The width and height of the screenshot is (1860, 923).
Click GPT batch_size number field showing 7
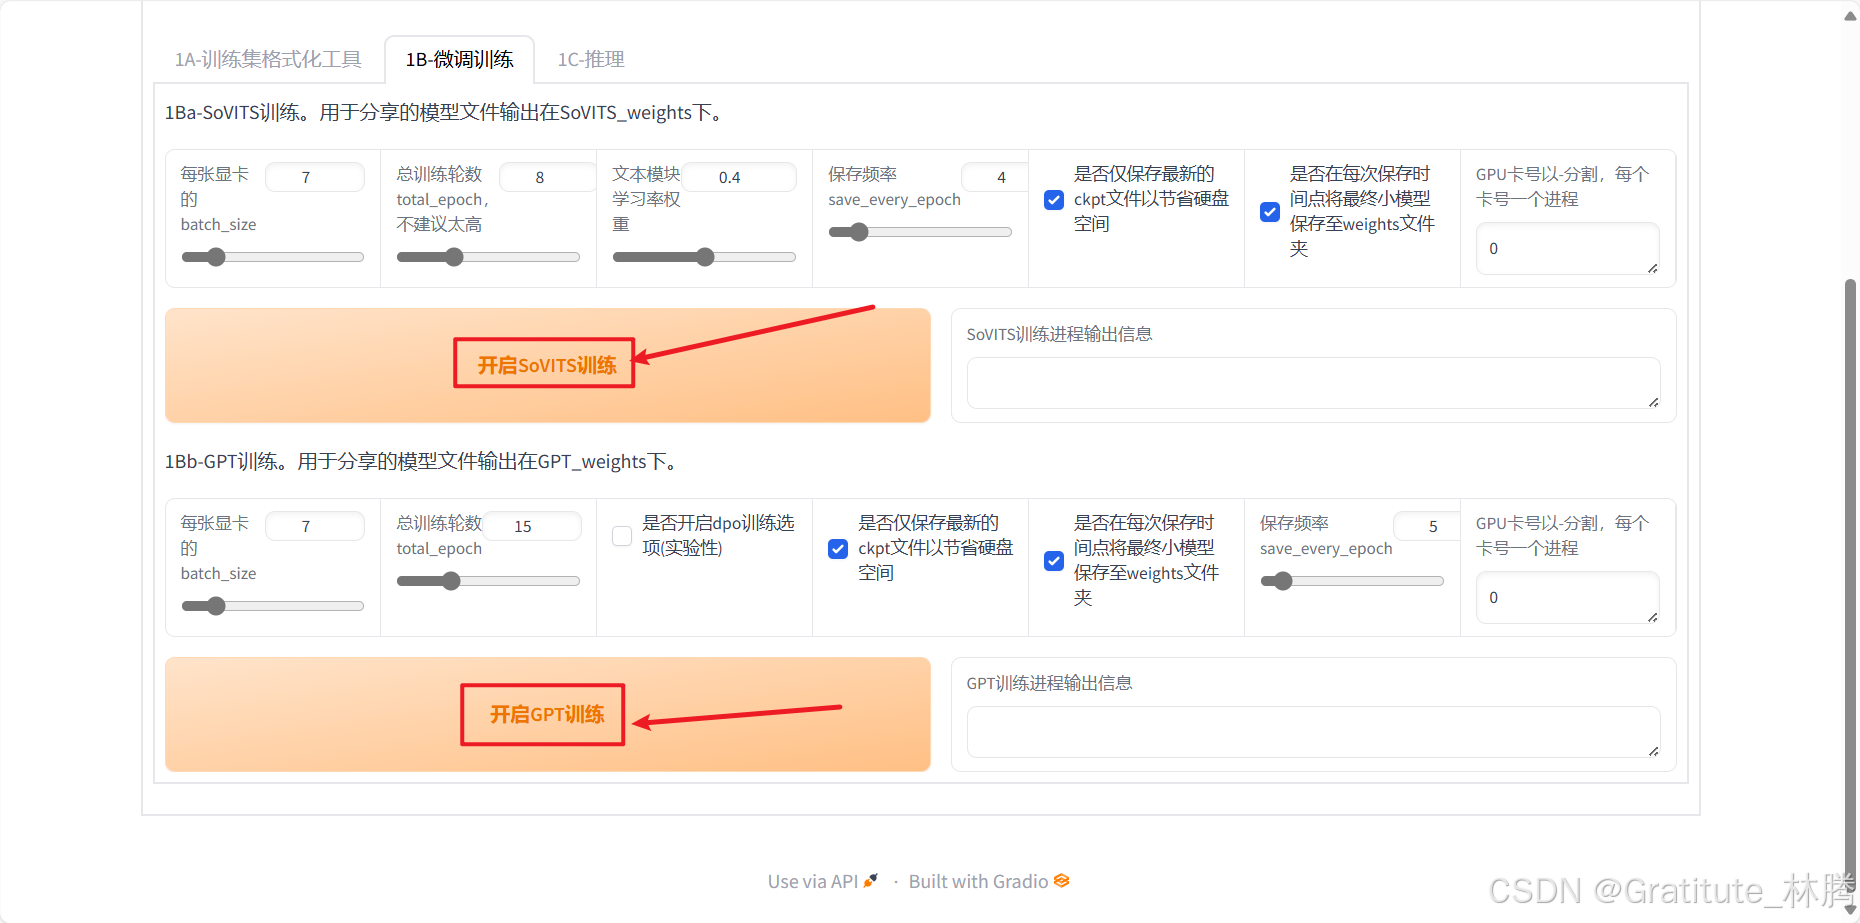click(x=315, y=526)
